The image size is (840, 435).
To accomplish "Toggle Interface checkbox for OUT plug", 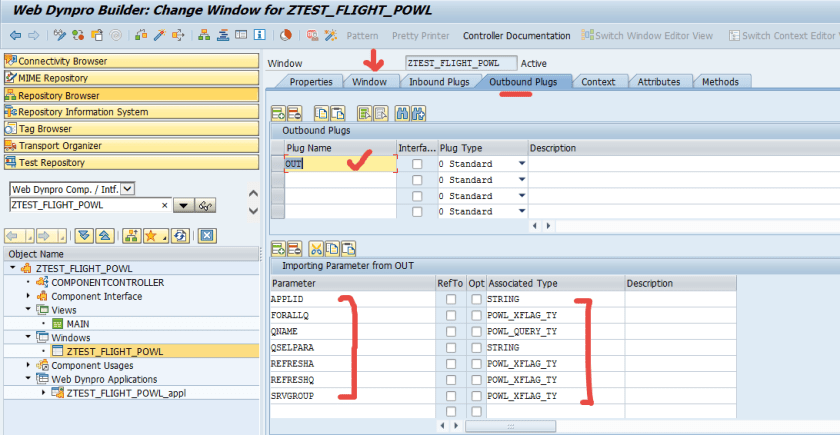I will 416,164.
